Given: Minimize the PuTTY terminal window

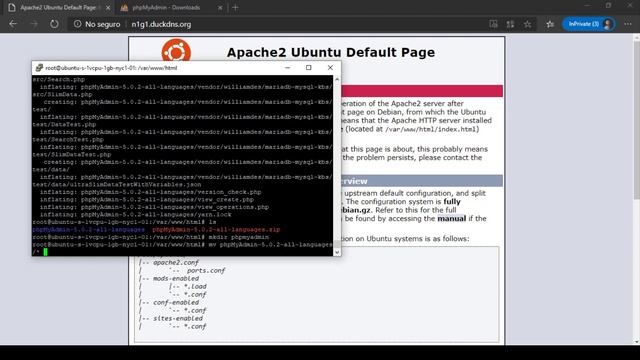Looking at the screenshot, I should [x=287, y=68].
